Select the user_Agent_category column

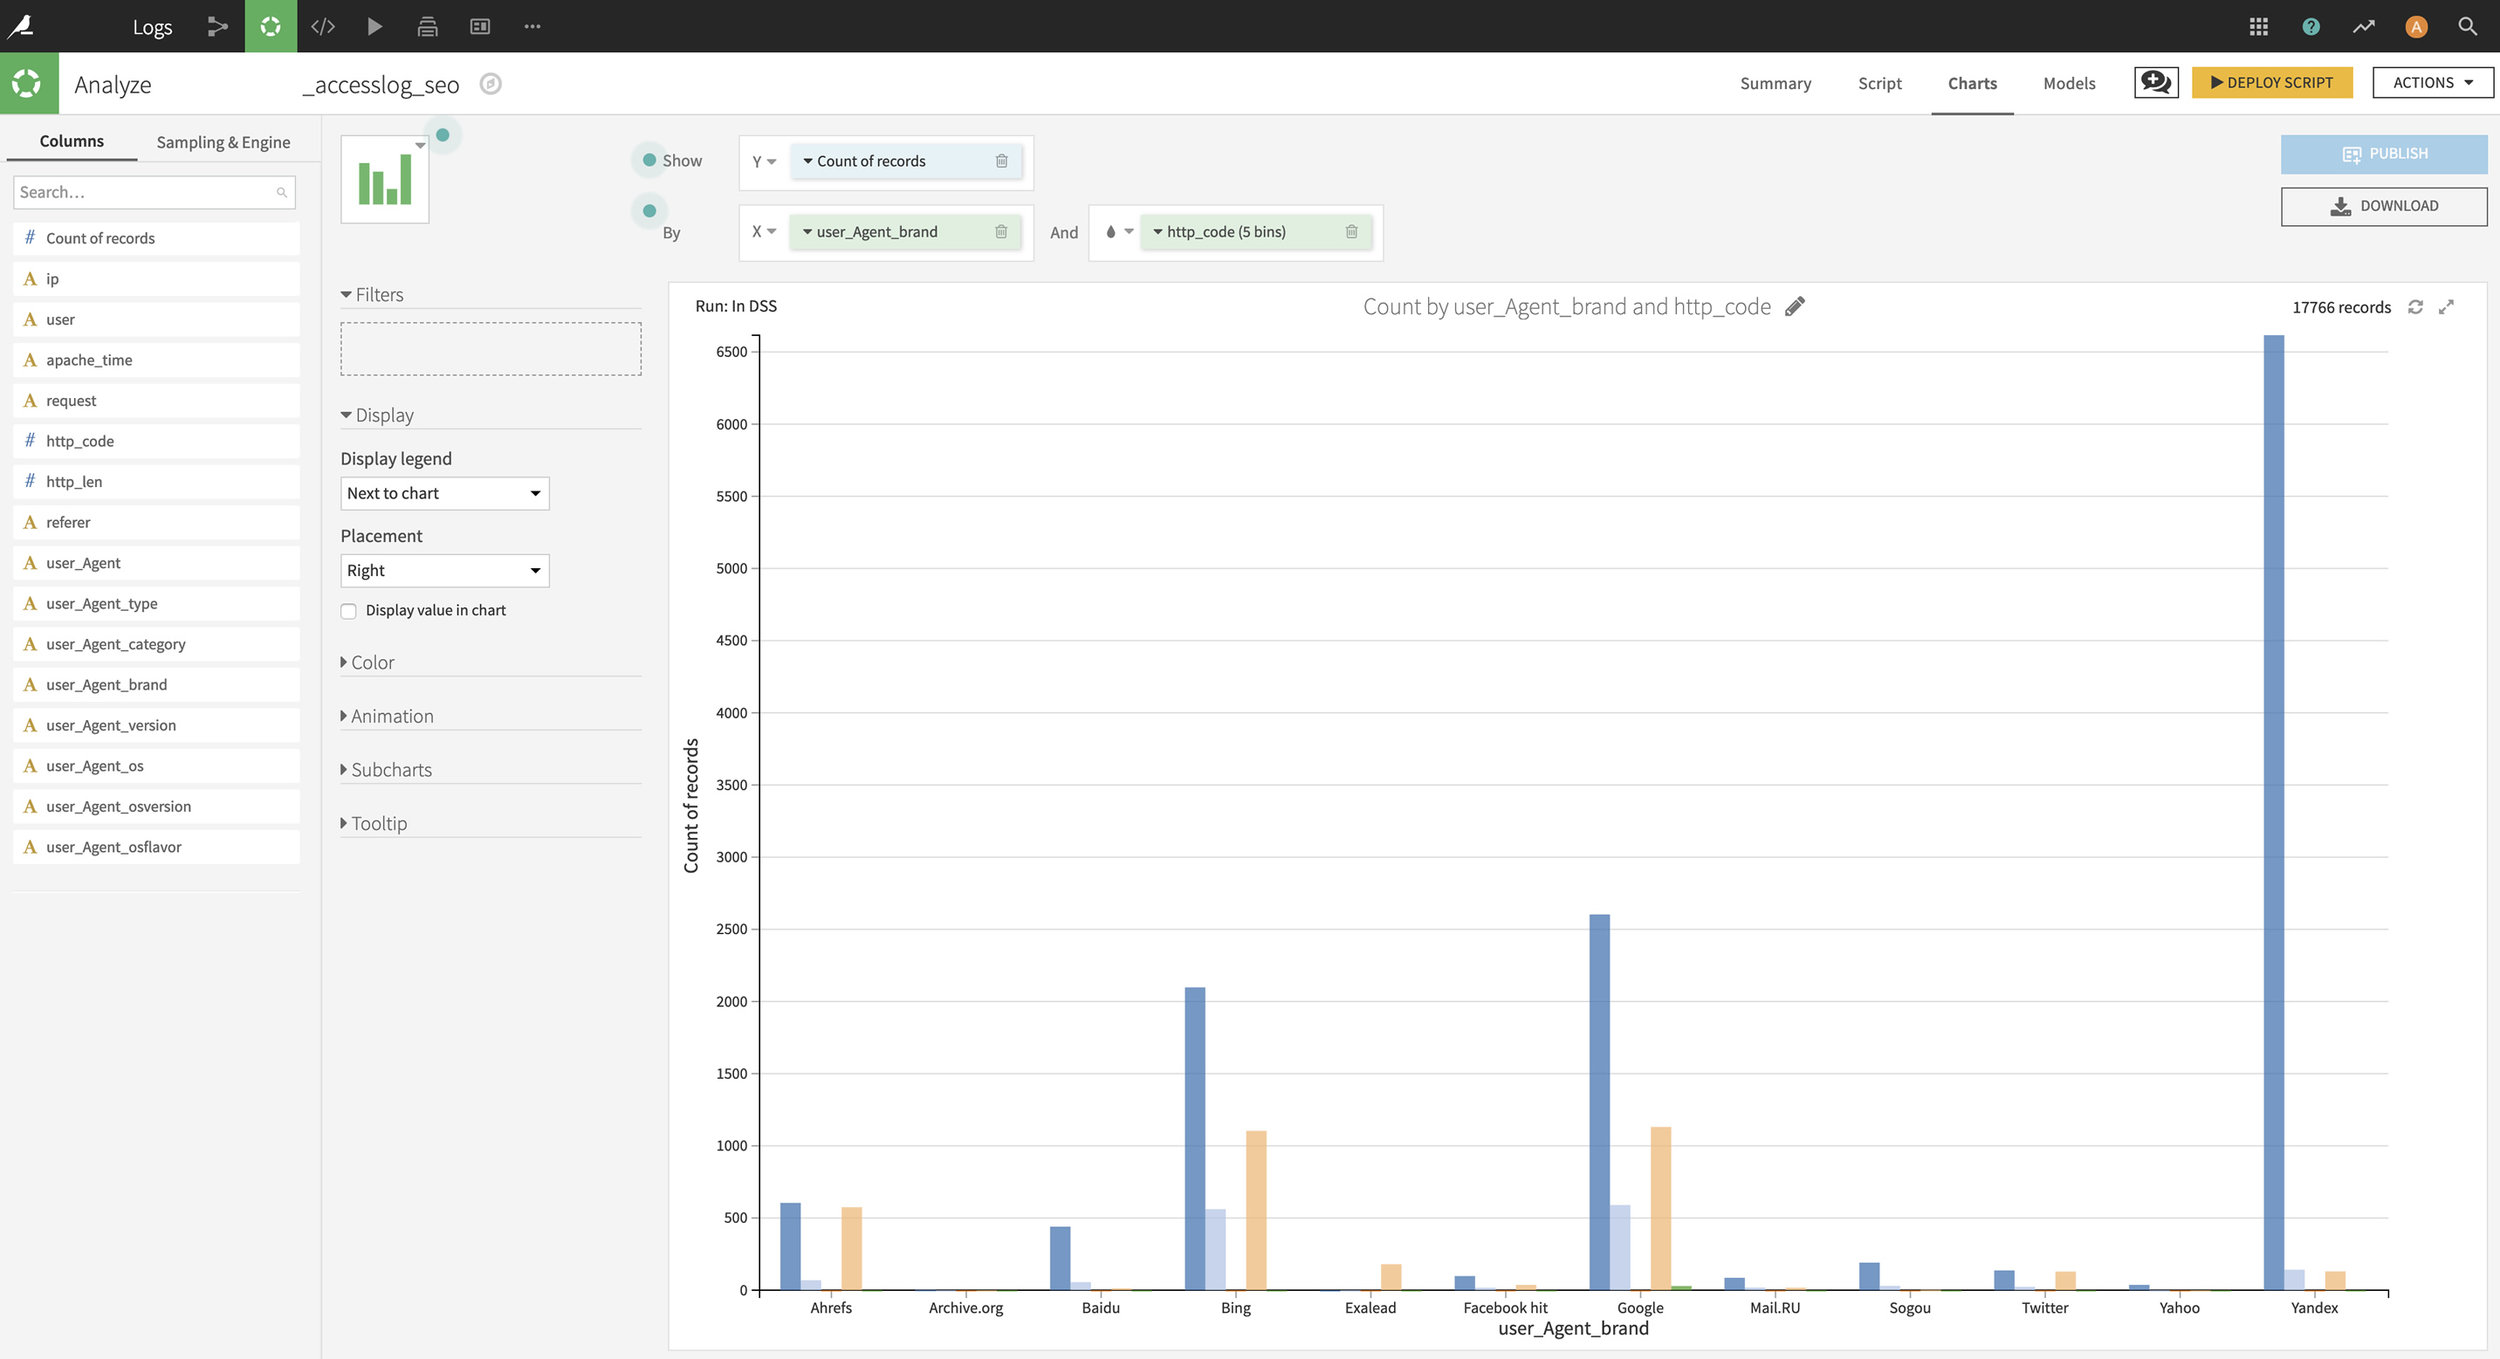point(156,644)
